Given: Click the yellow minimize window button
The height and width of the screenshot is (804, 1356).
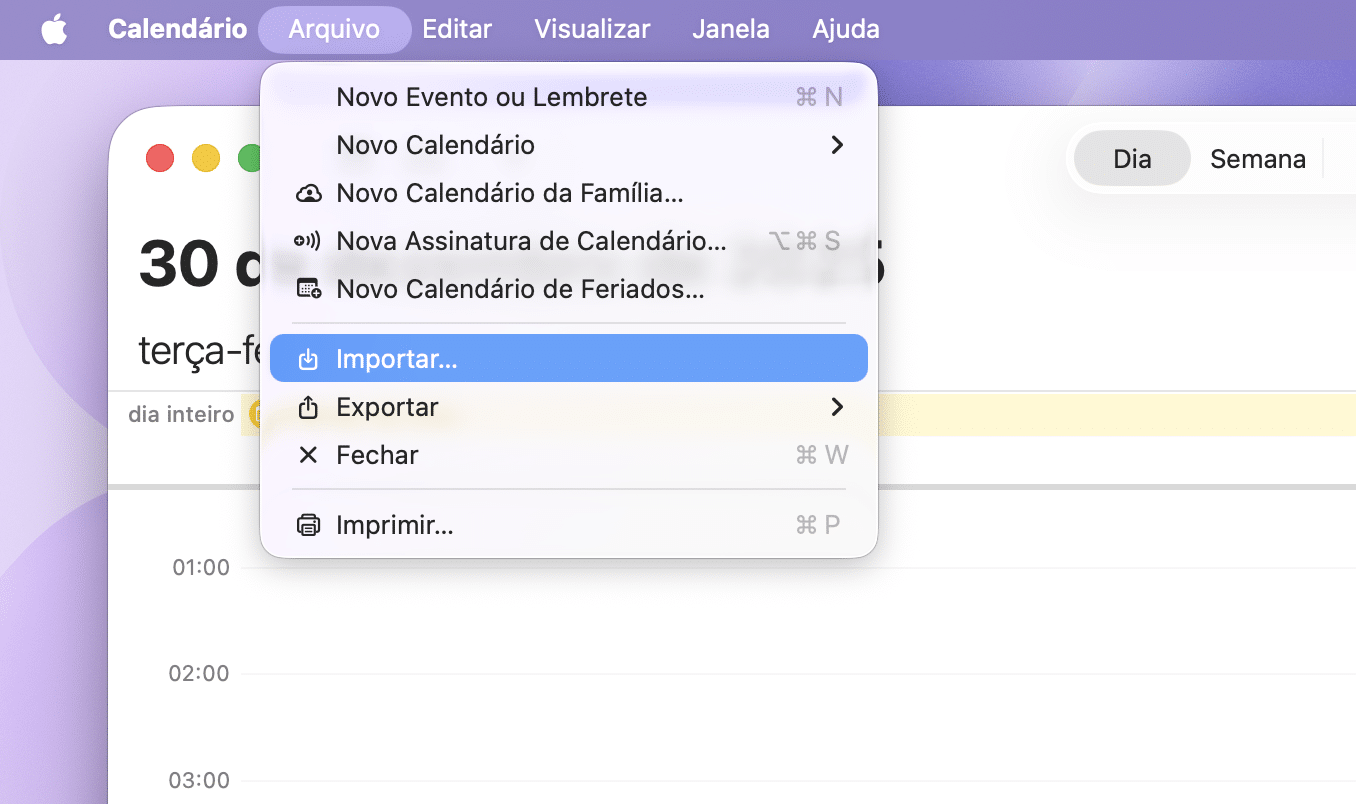Looking at the screenshot, I should click(x=206, y=158).
